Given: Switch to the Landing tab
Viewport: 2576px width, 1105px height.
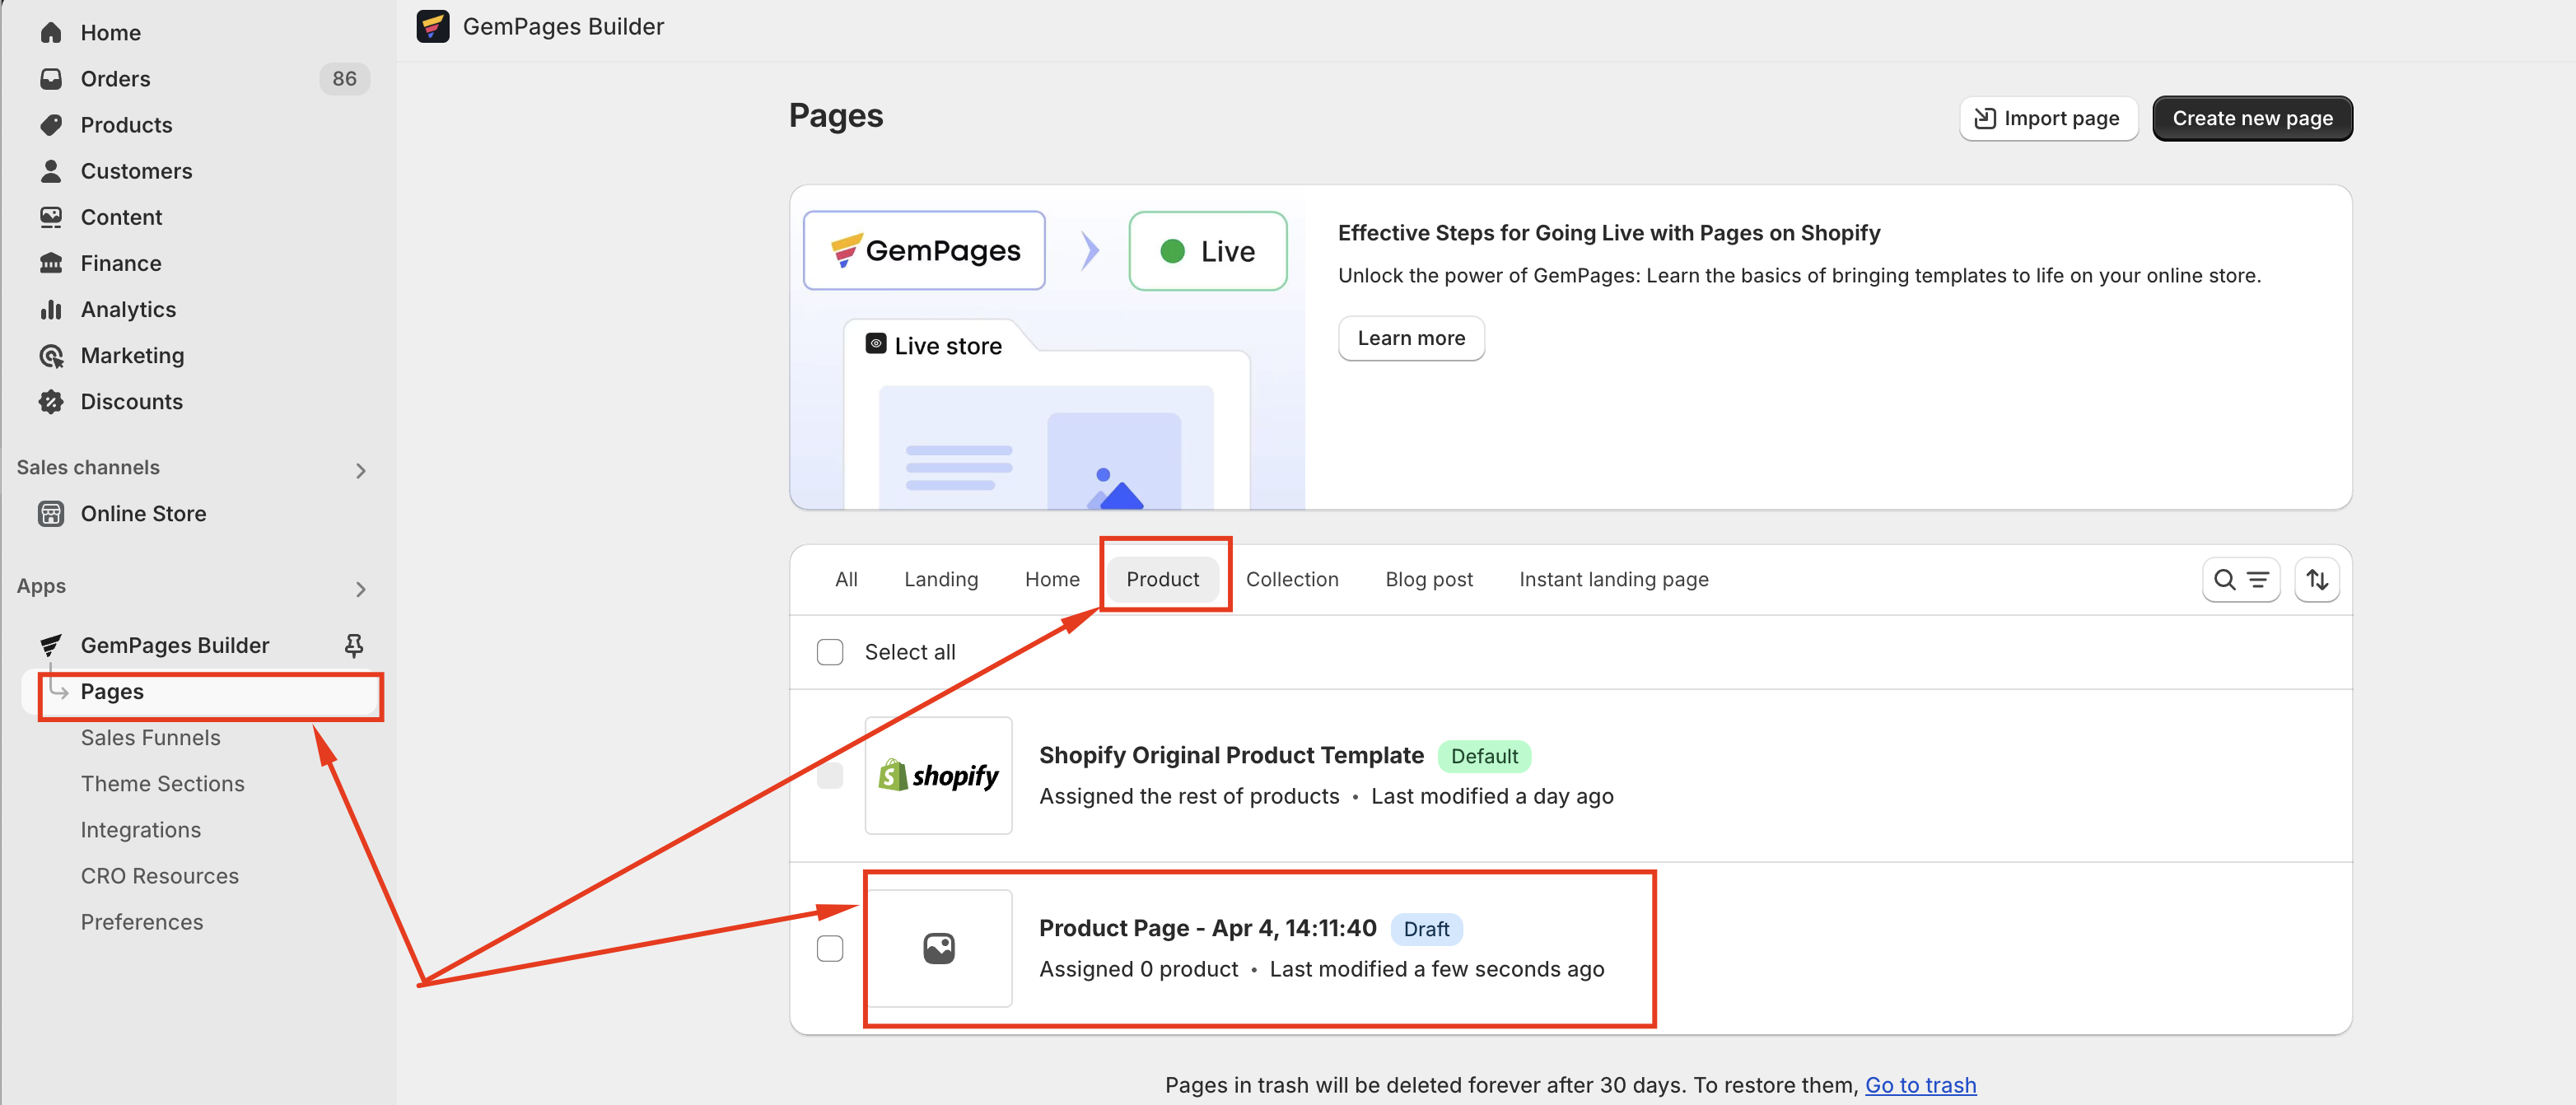Looking at the screenshot, I should coord(940,579).
